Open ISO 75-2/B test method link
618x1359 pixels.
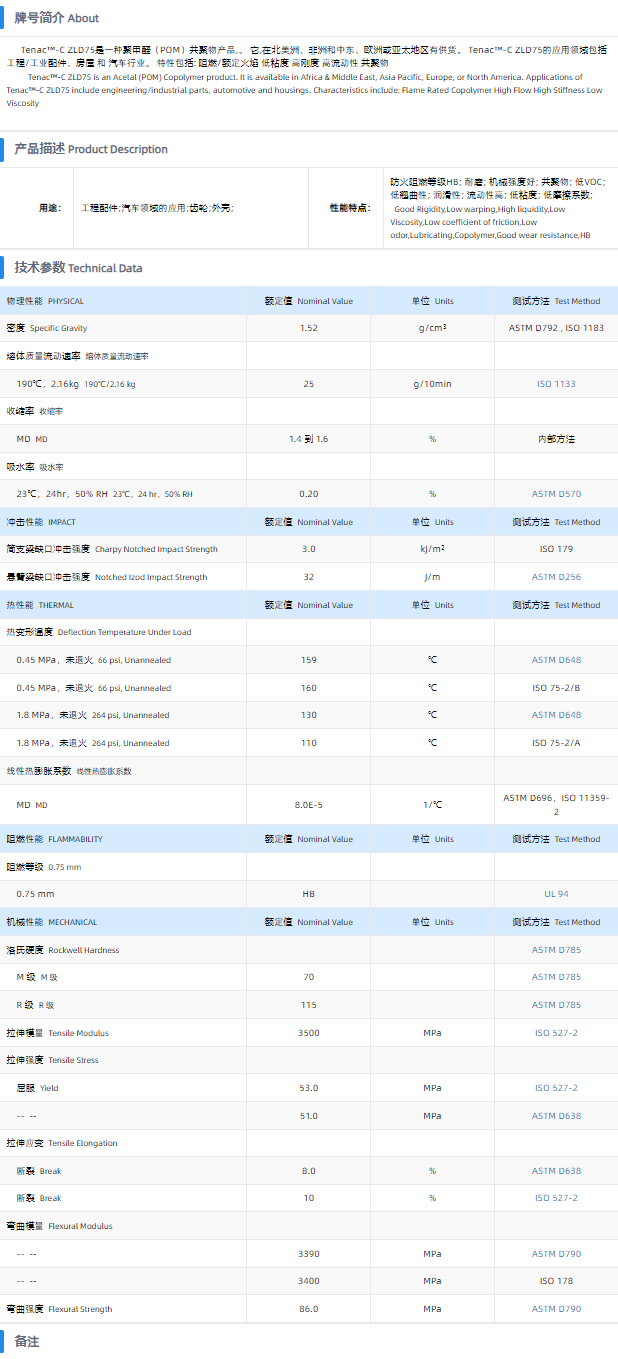tap(556, 688)
